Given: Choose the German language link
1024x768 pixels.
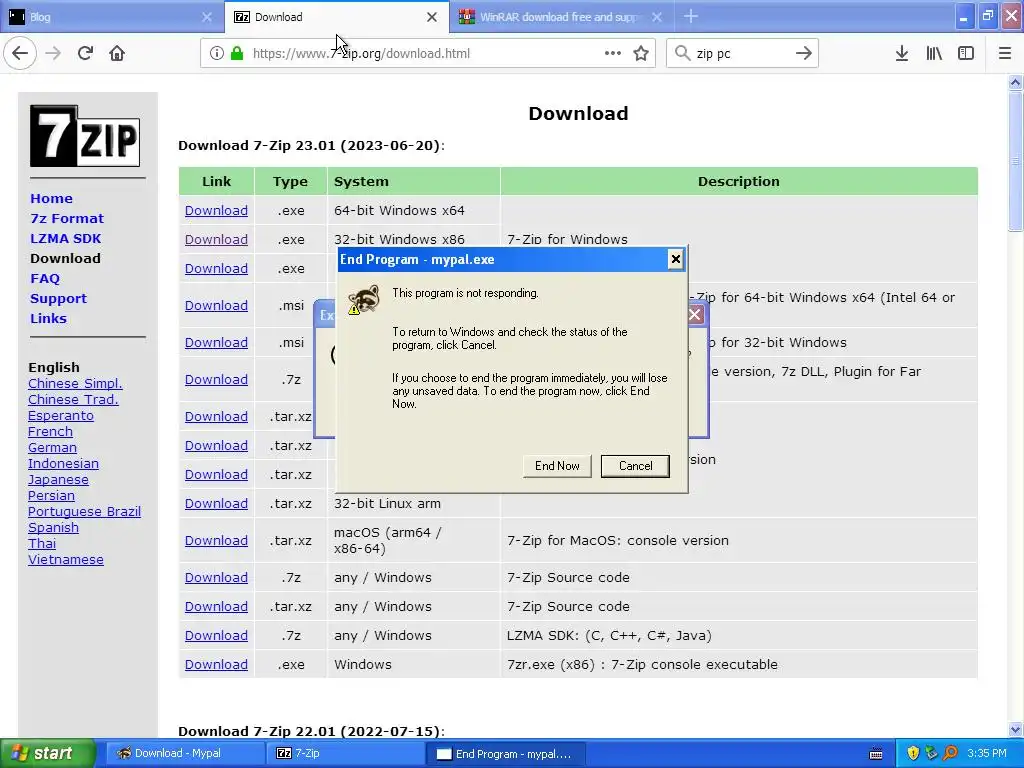Looking at the screenshot, I should tap(52, 447).
